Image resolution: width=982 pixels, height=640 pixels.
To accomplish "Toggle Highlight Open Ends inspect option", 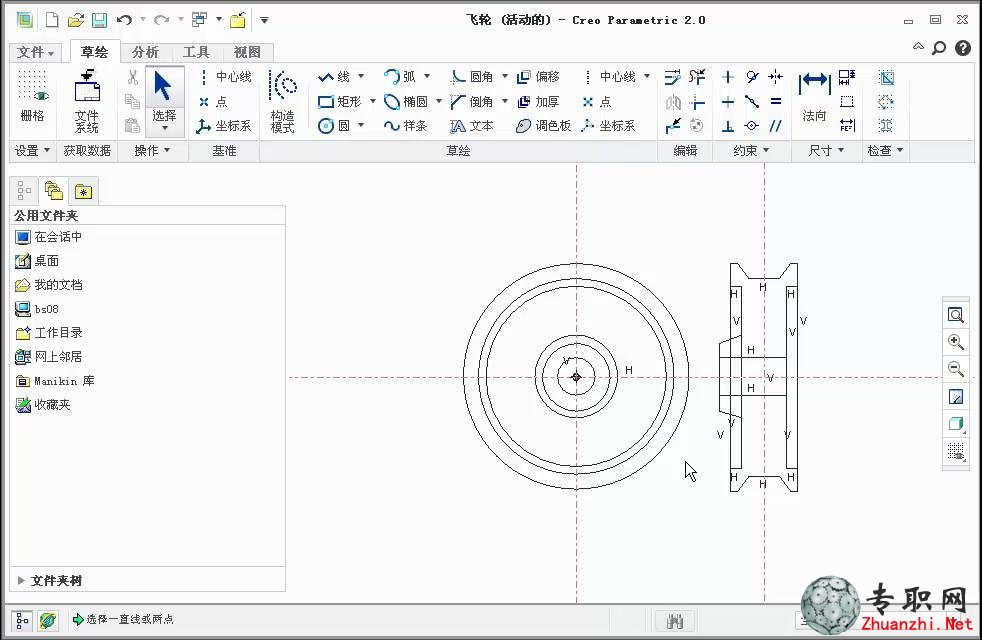I will (886, 101).
